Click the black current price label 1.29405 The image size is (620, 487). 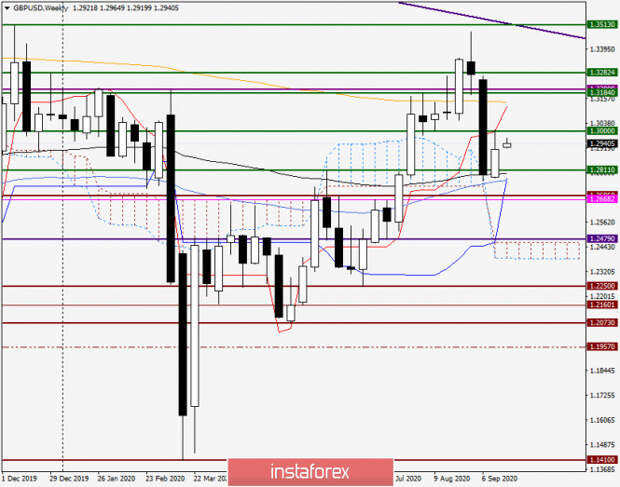pyautogui.click(x=602, y=143)
